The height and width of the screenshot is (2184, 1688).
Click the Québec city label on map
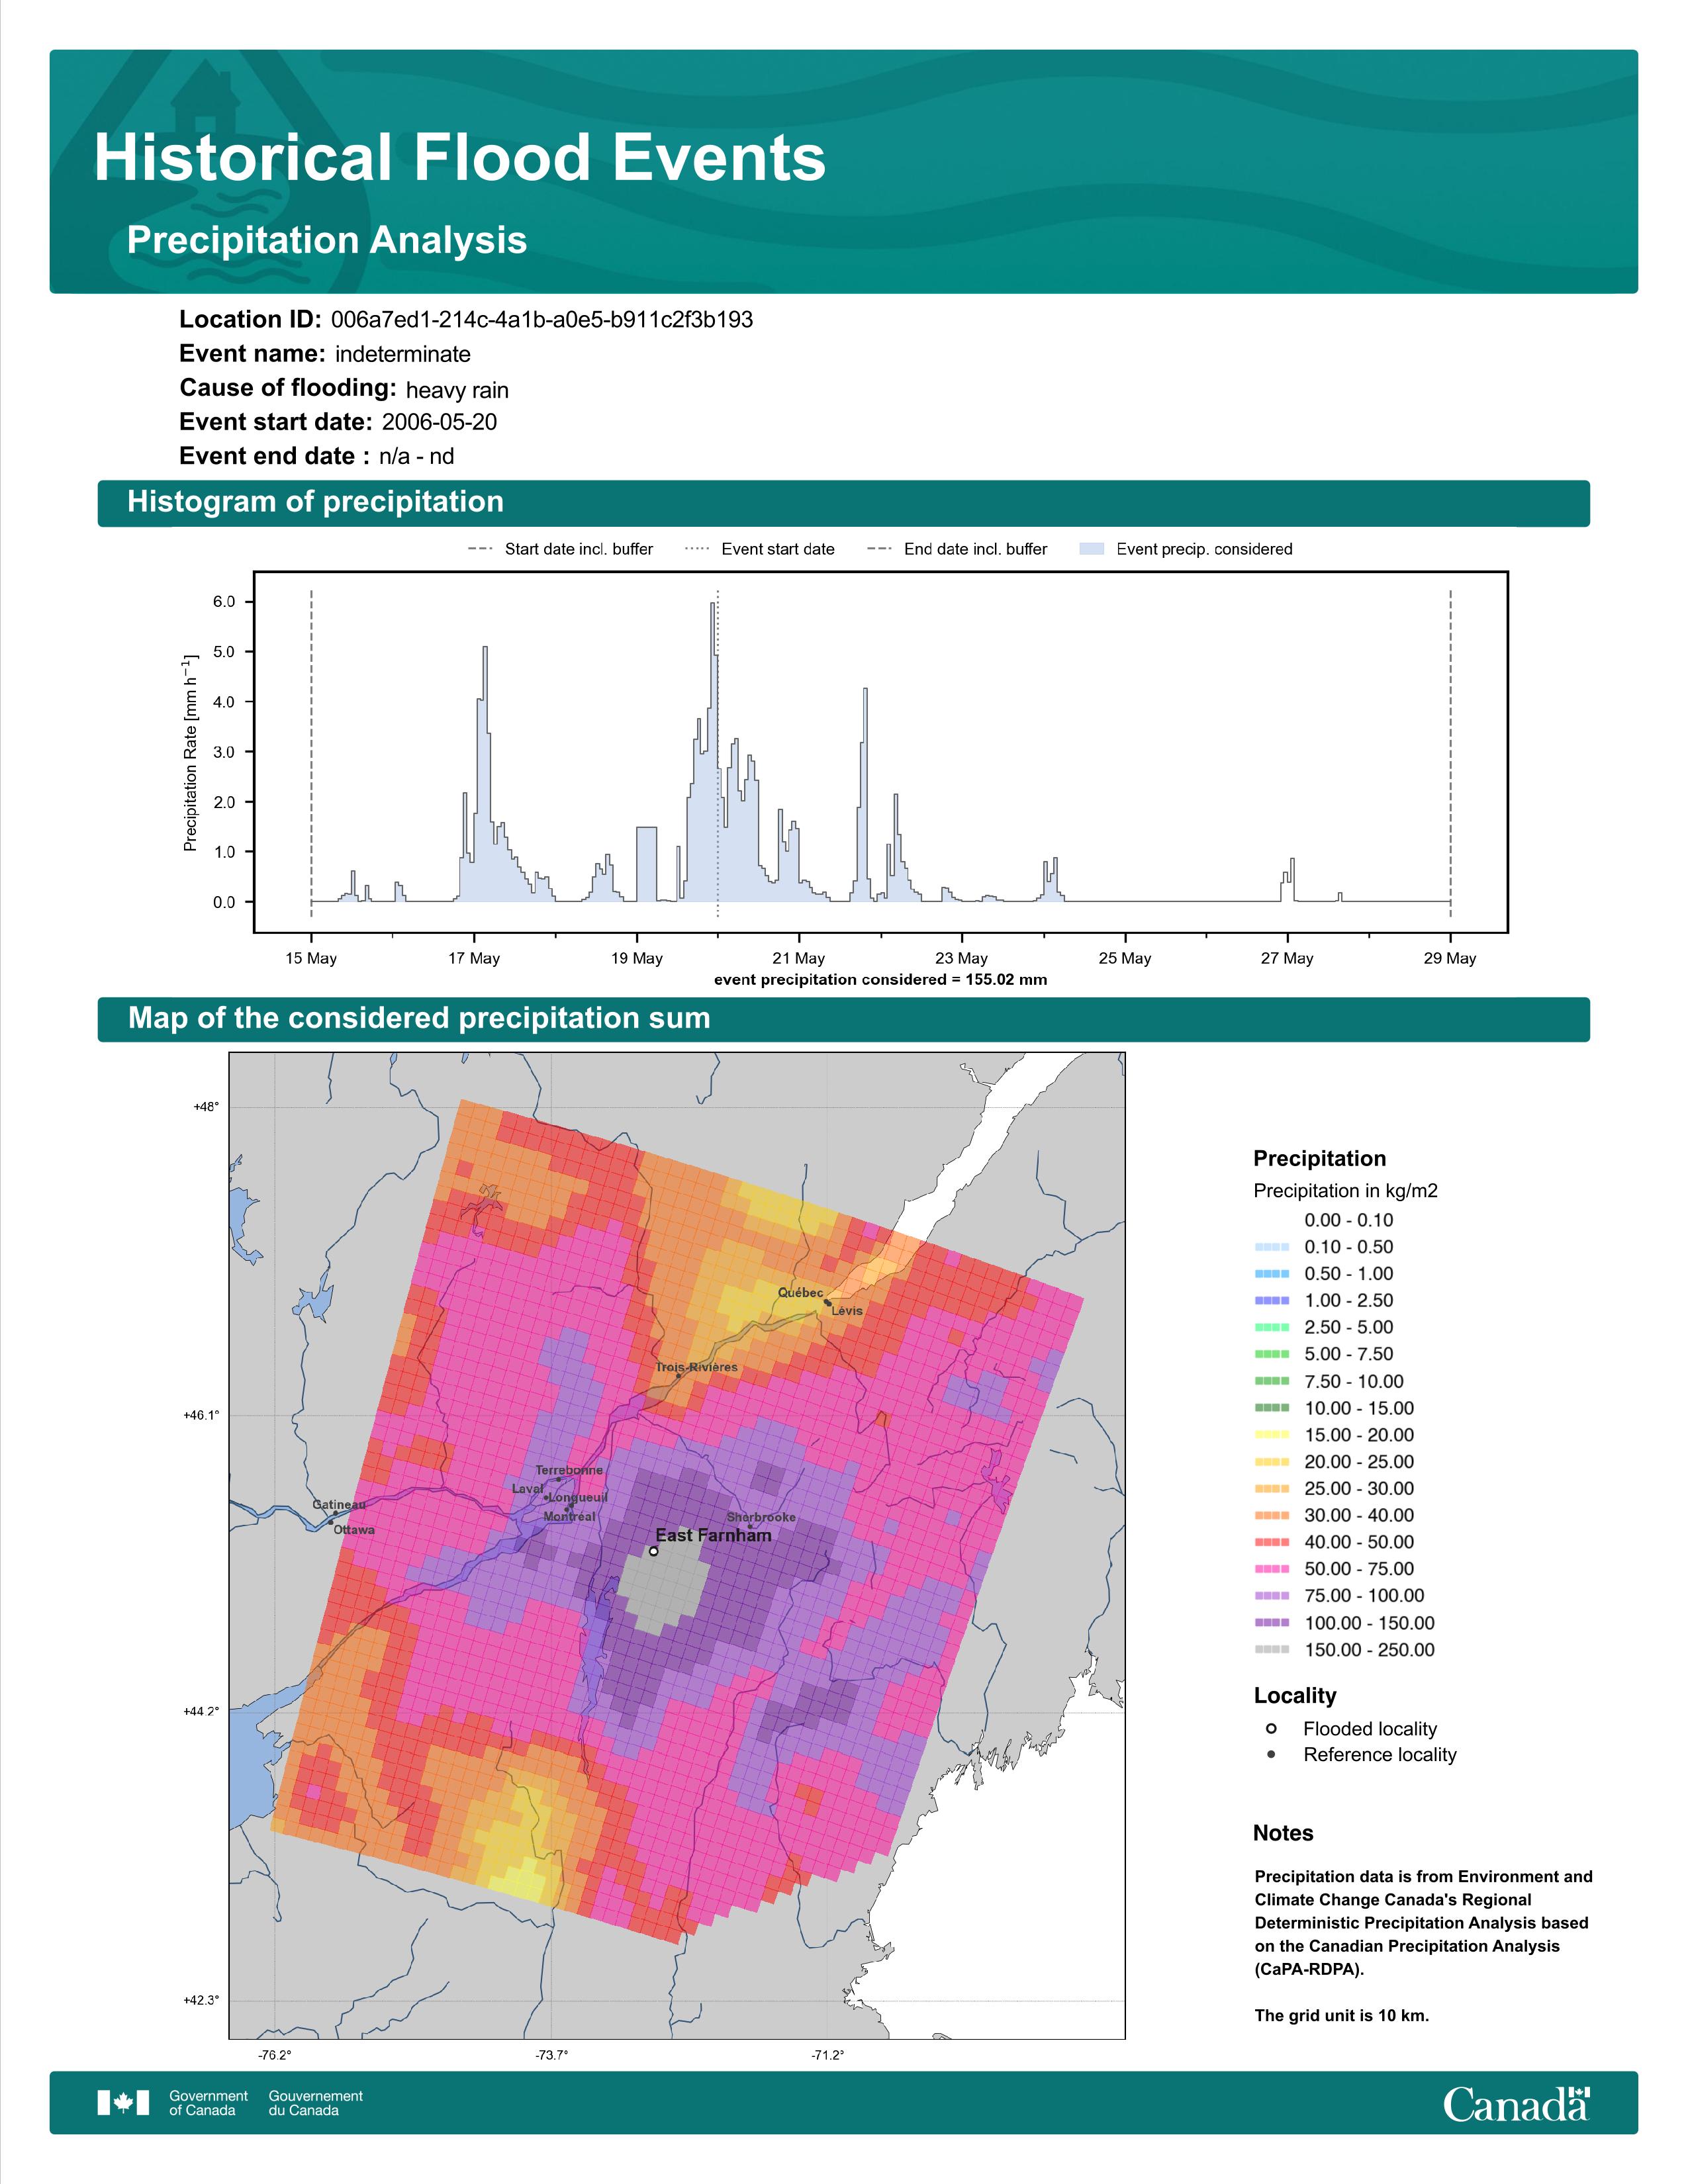coord(800,1292)
